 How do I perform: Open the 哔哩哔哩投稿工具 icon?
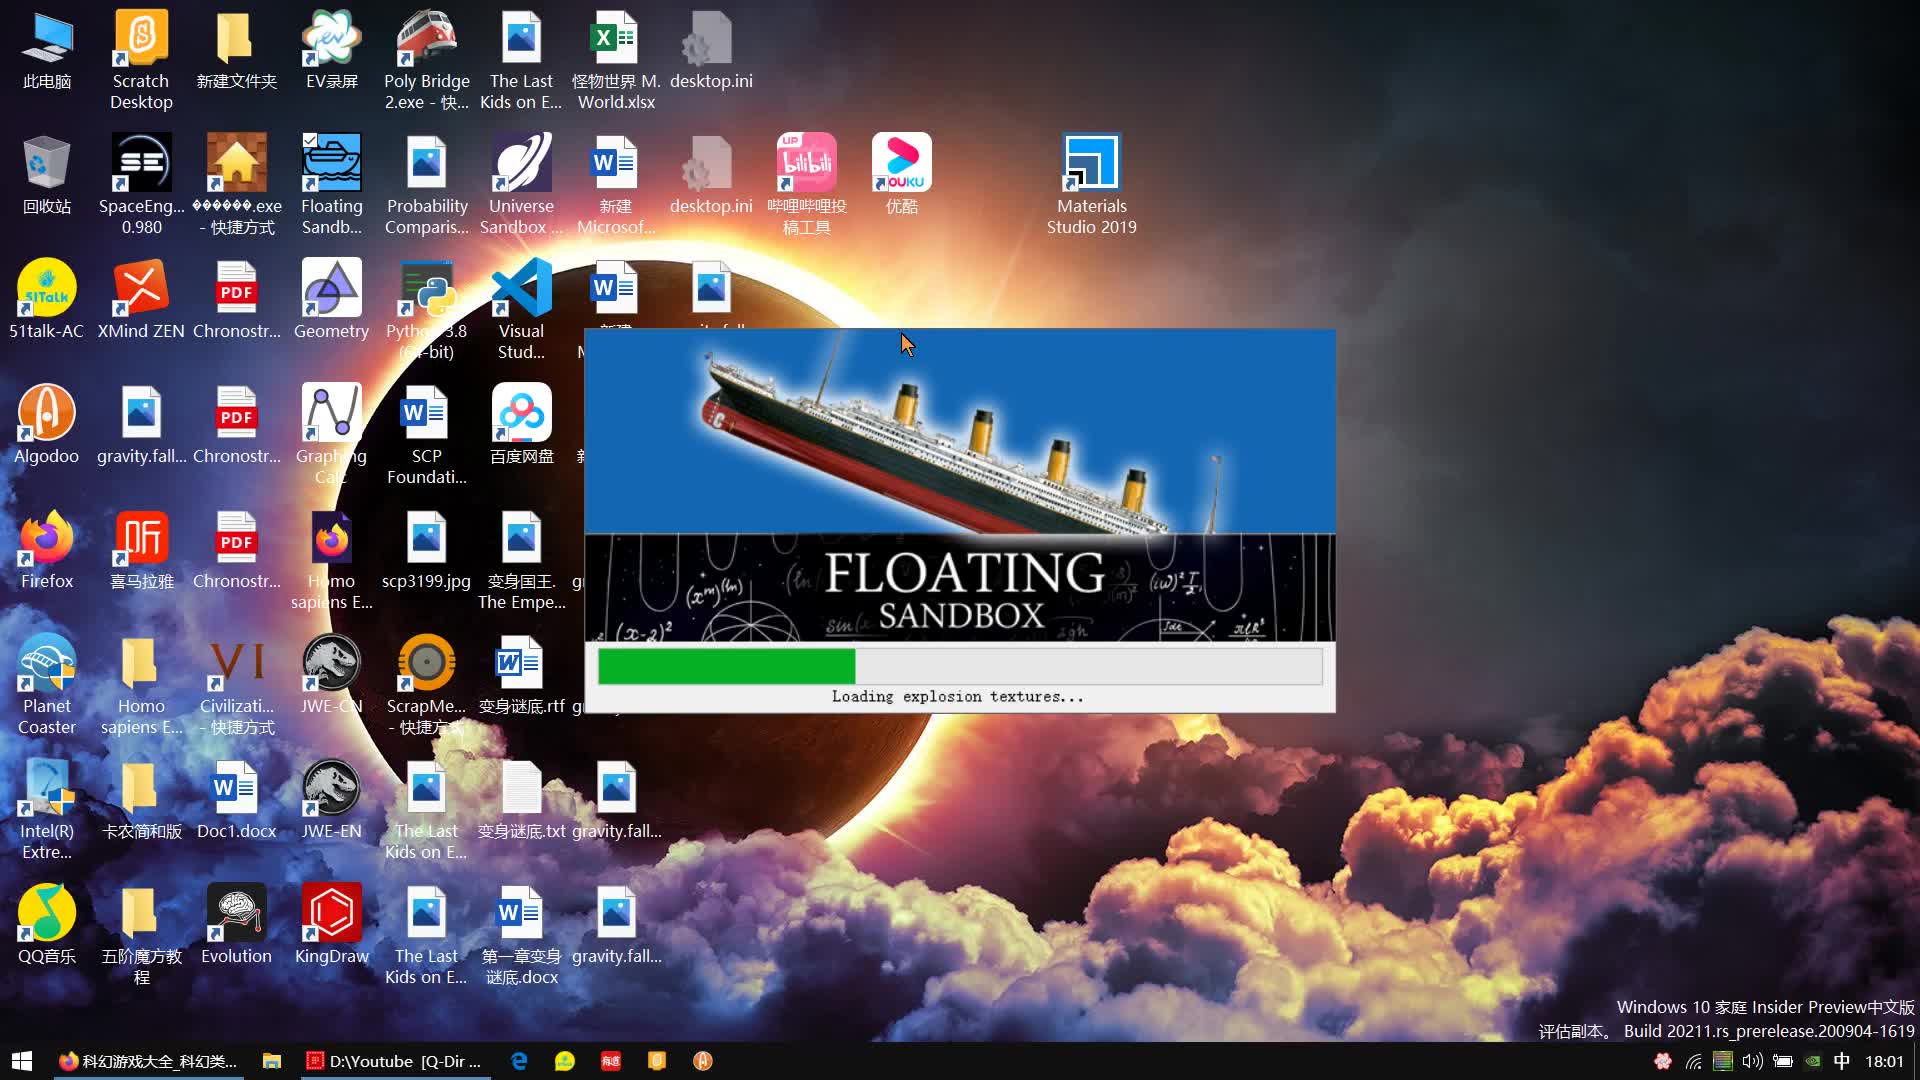tap(806, 185)
